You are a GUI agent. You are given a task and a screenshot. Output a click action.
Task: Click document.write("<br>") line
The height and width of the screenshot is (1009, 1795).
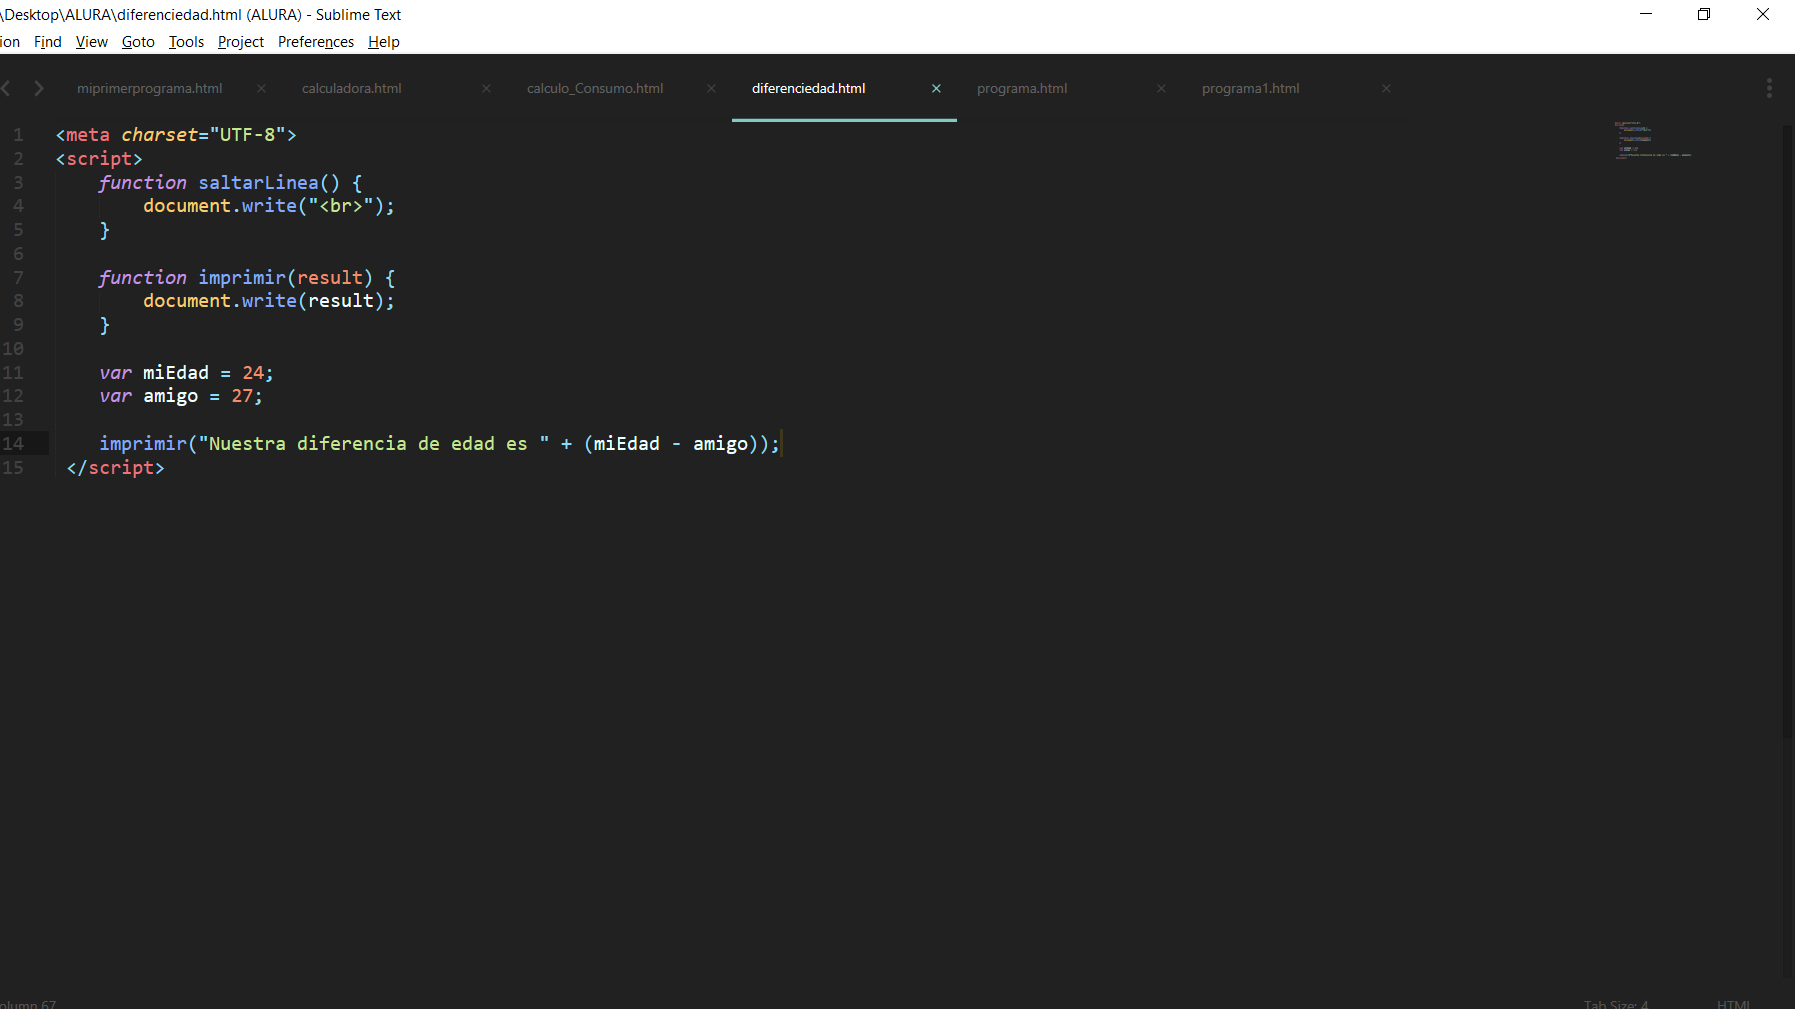coord(269,206)
